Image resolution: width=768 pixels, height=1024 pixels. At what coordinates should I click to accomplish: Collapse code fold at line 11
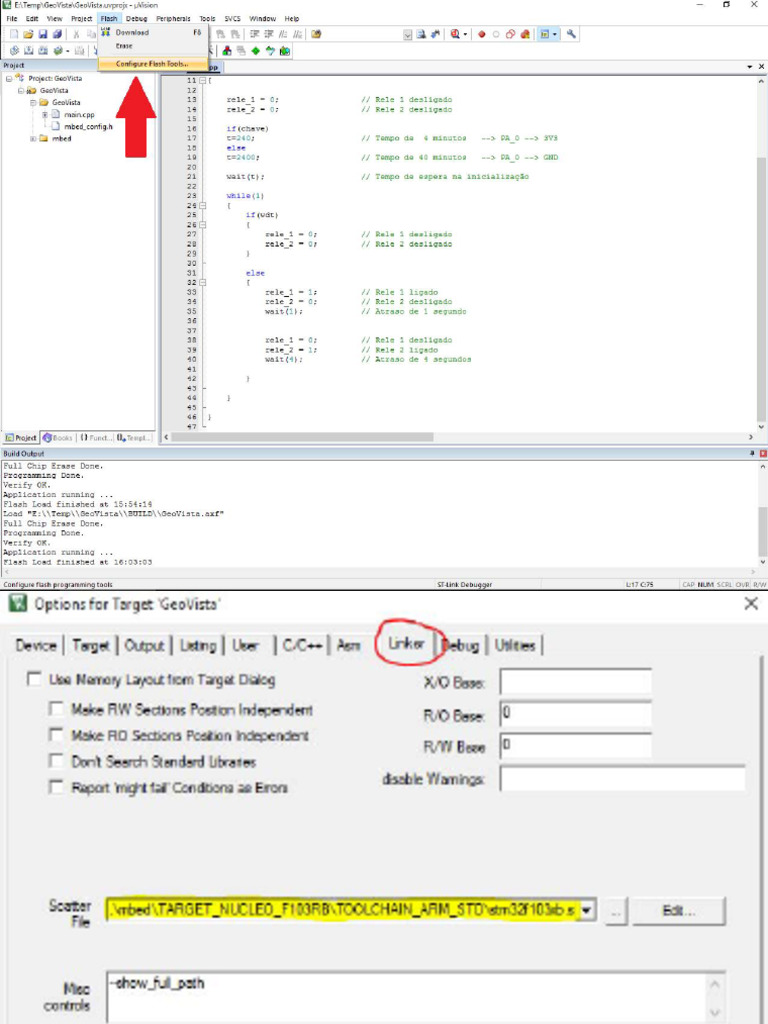(202, 80)
